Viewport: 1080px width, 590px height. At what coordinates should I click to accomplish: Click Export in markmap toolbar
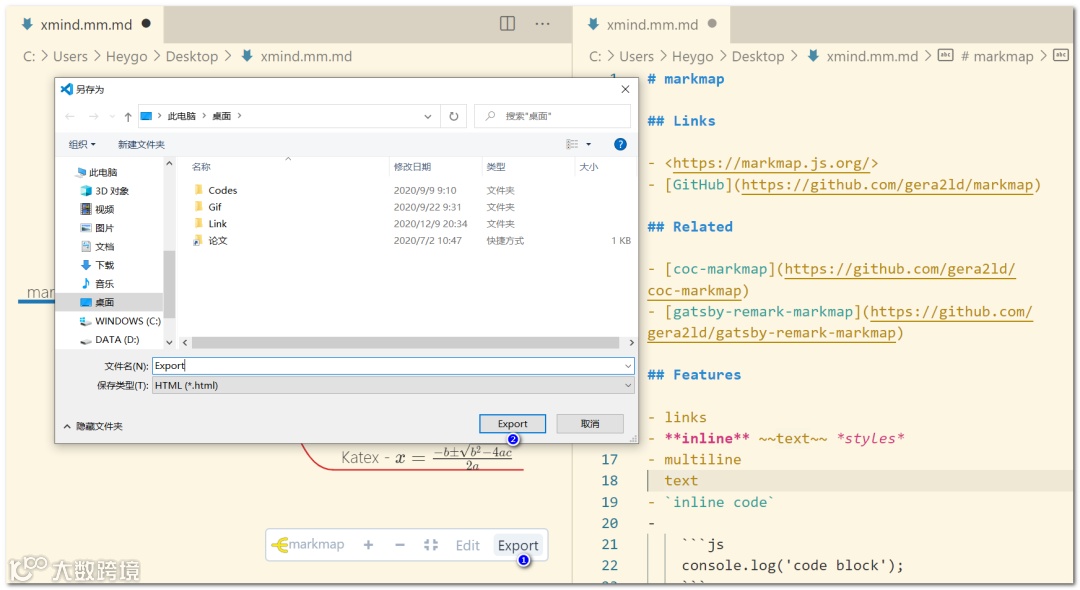coord(518,545)
